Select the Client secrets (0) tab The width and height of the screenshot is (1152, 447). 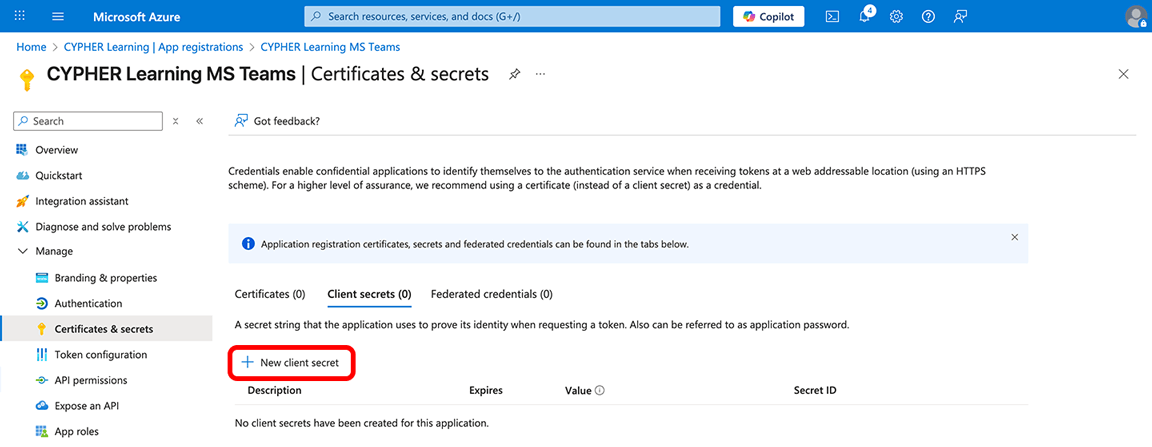(x=369, y=294)
